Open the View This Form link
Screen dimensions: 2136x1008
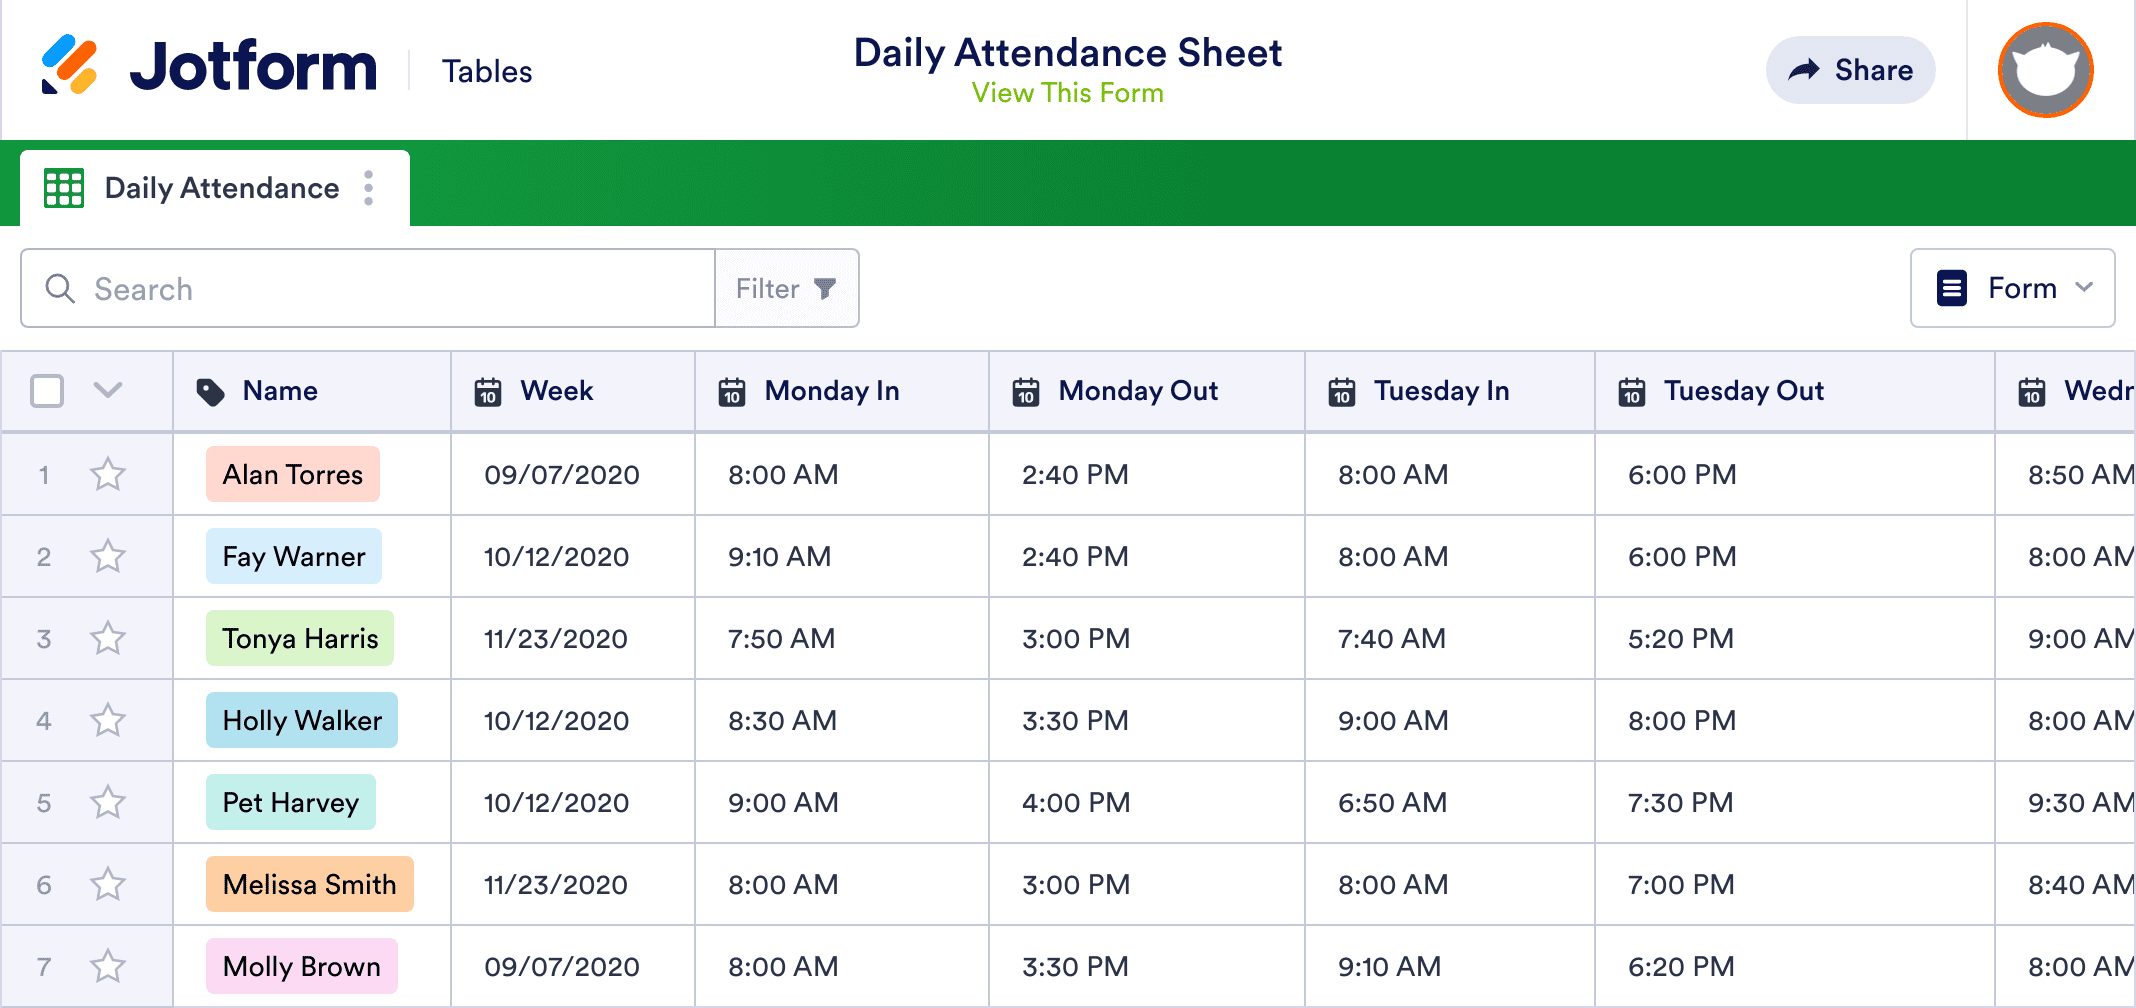point(1067,93)
